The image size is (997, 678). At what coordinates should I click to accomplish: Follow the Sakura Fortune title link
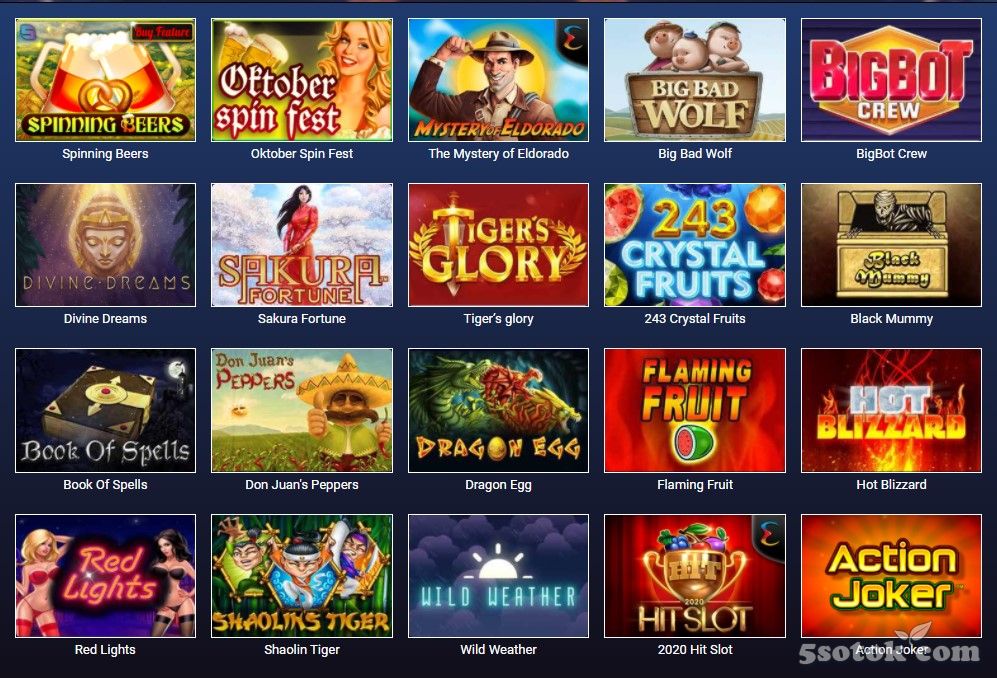pos(301,319)
